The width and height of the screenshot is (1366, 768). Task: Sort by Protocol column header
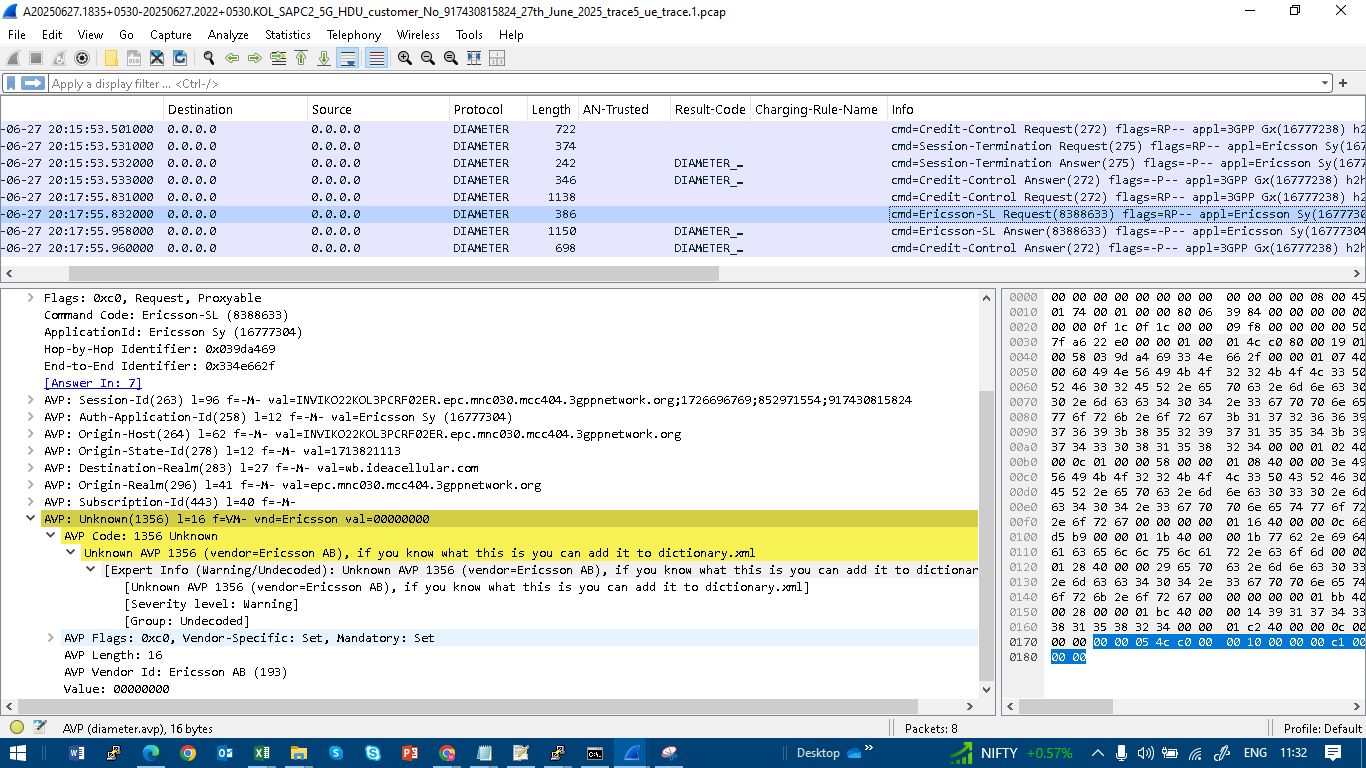477,110
